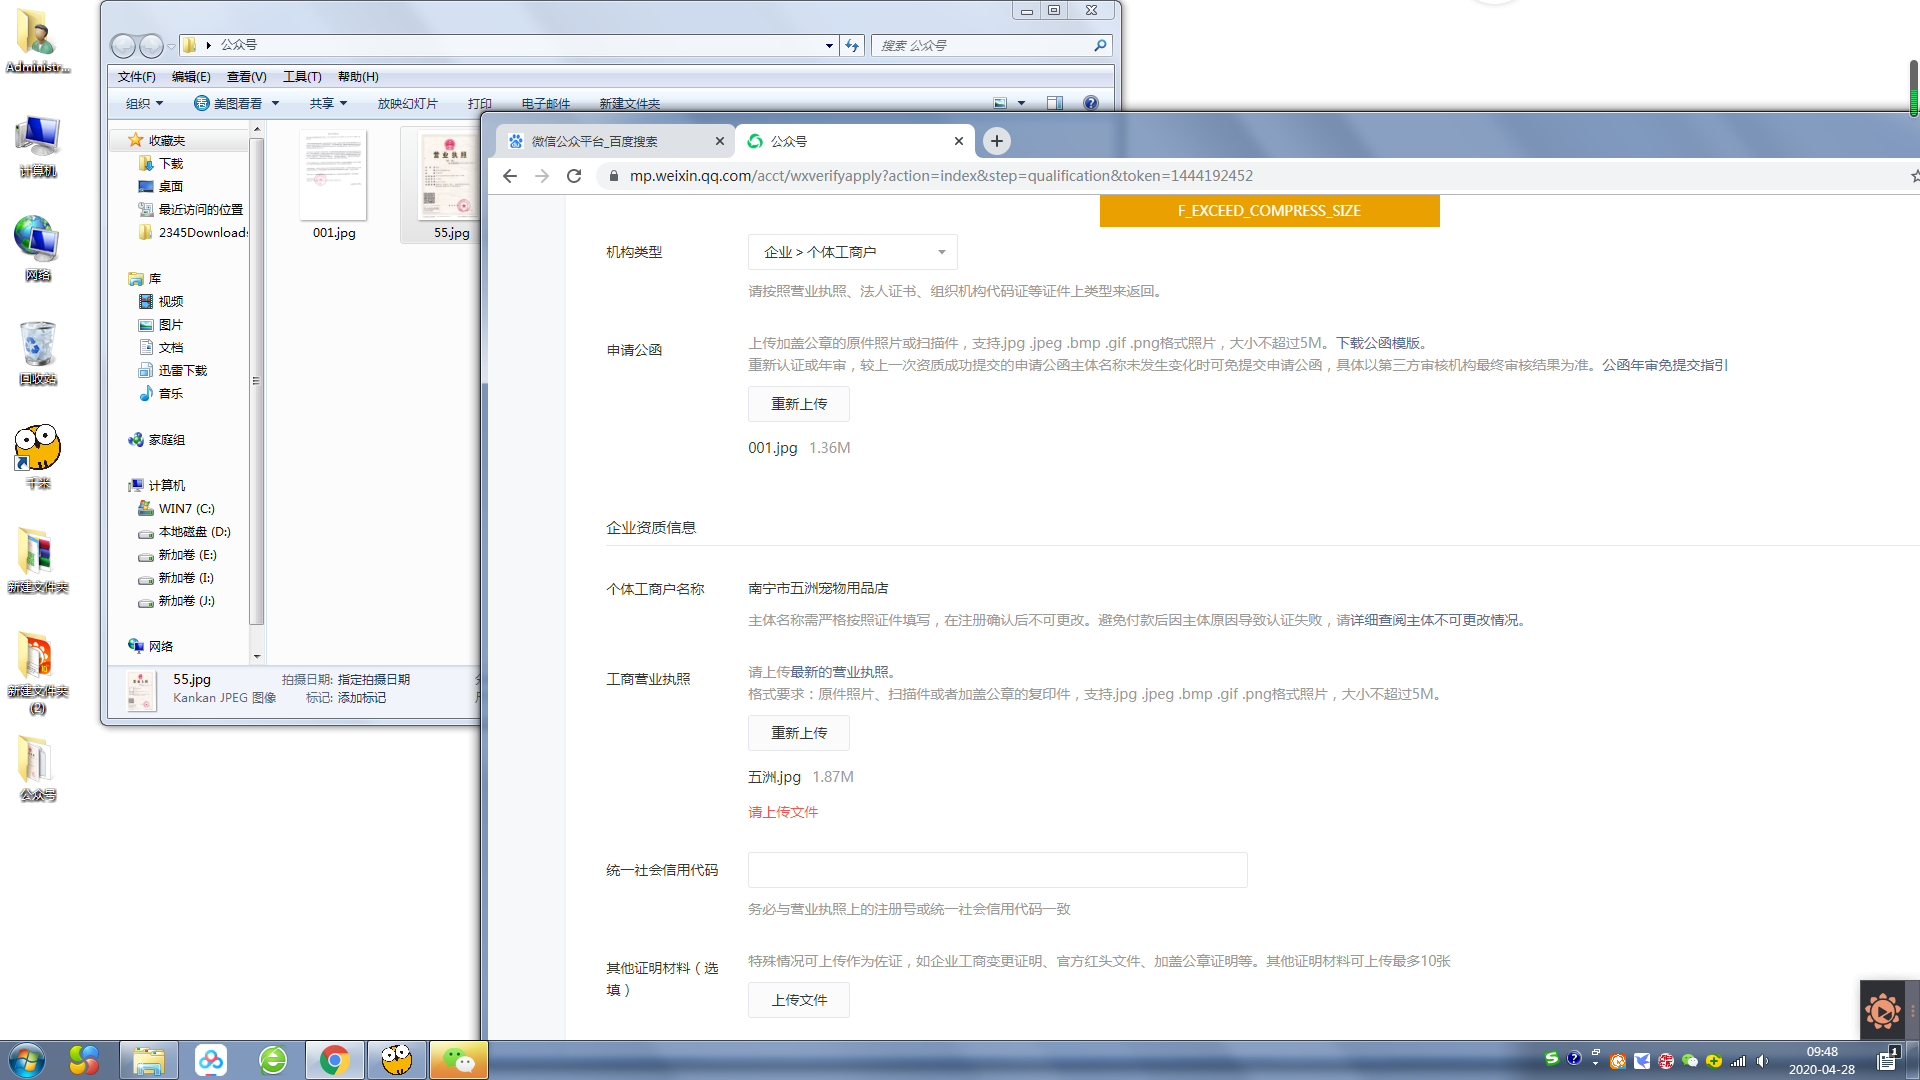The image size is (1920, 1080).
Task: Select the 001.jpg thumbnail
Action: [333, 177]
